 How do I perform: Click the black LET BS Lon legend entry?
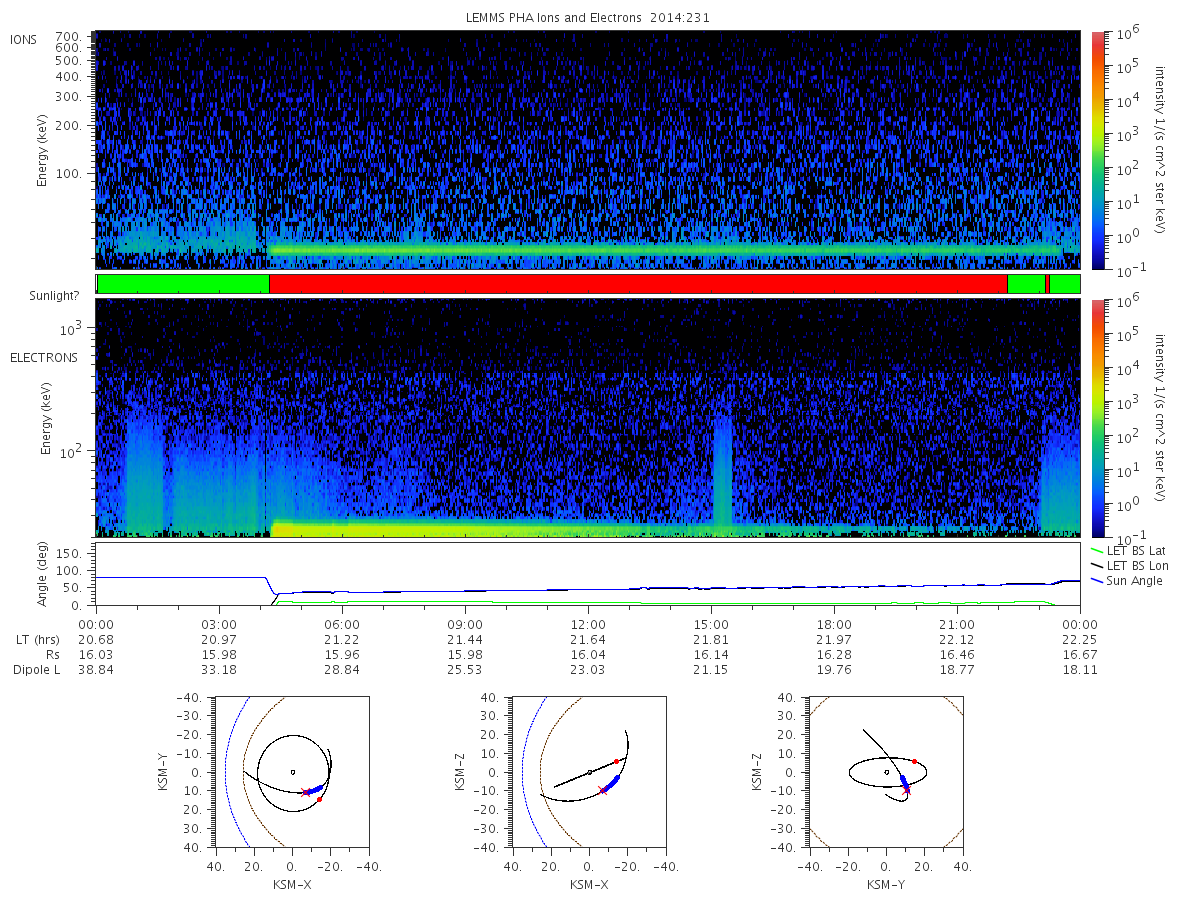pyautogui.click(x=1130, y=565)
